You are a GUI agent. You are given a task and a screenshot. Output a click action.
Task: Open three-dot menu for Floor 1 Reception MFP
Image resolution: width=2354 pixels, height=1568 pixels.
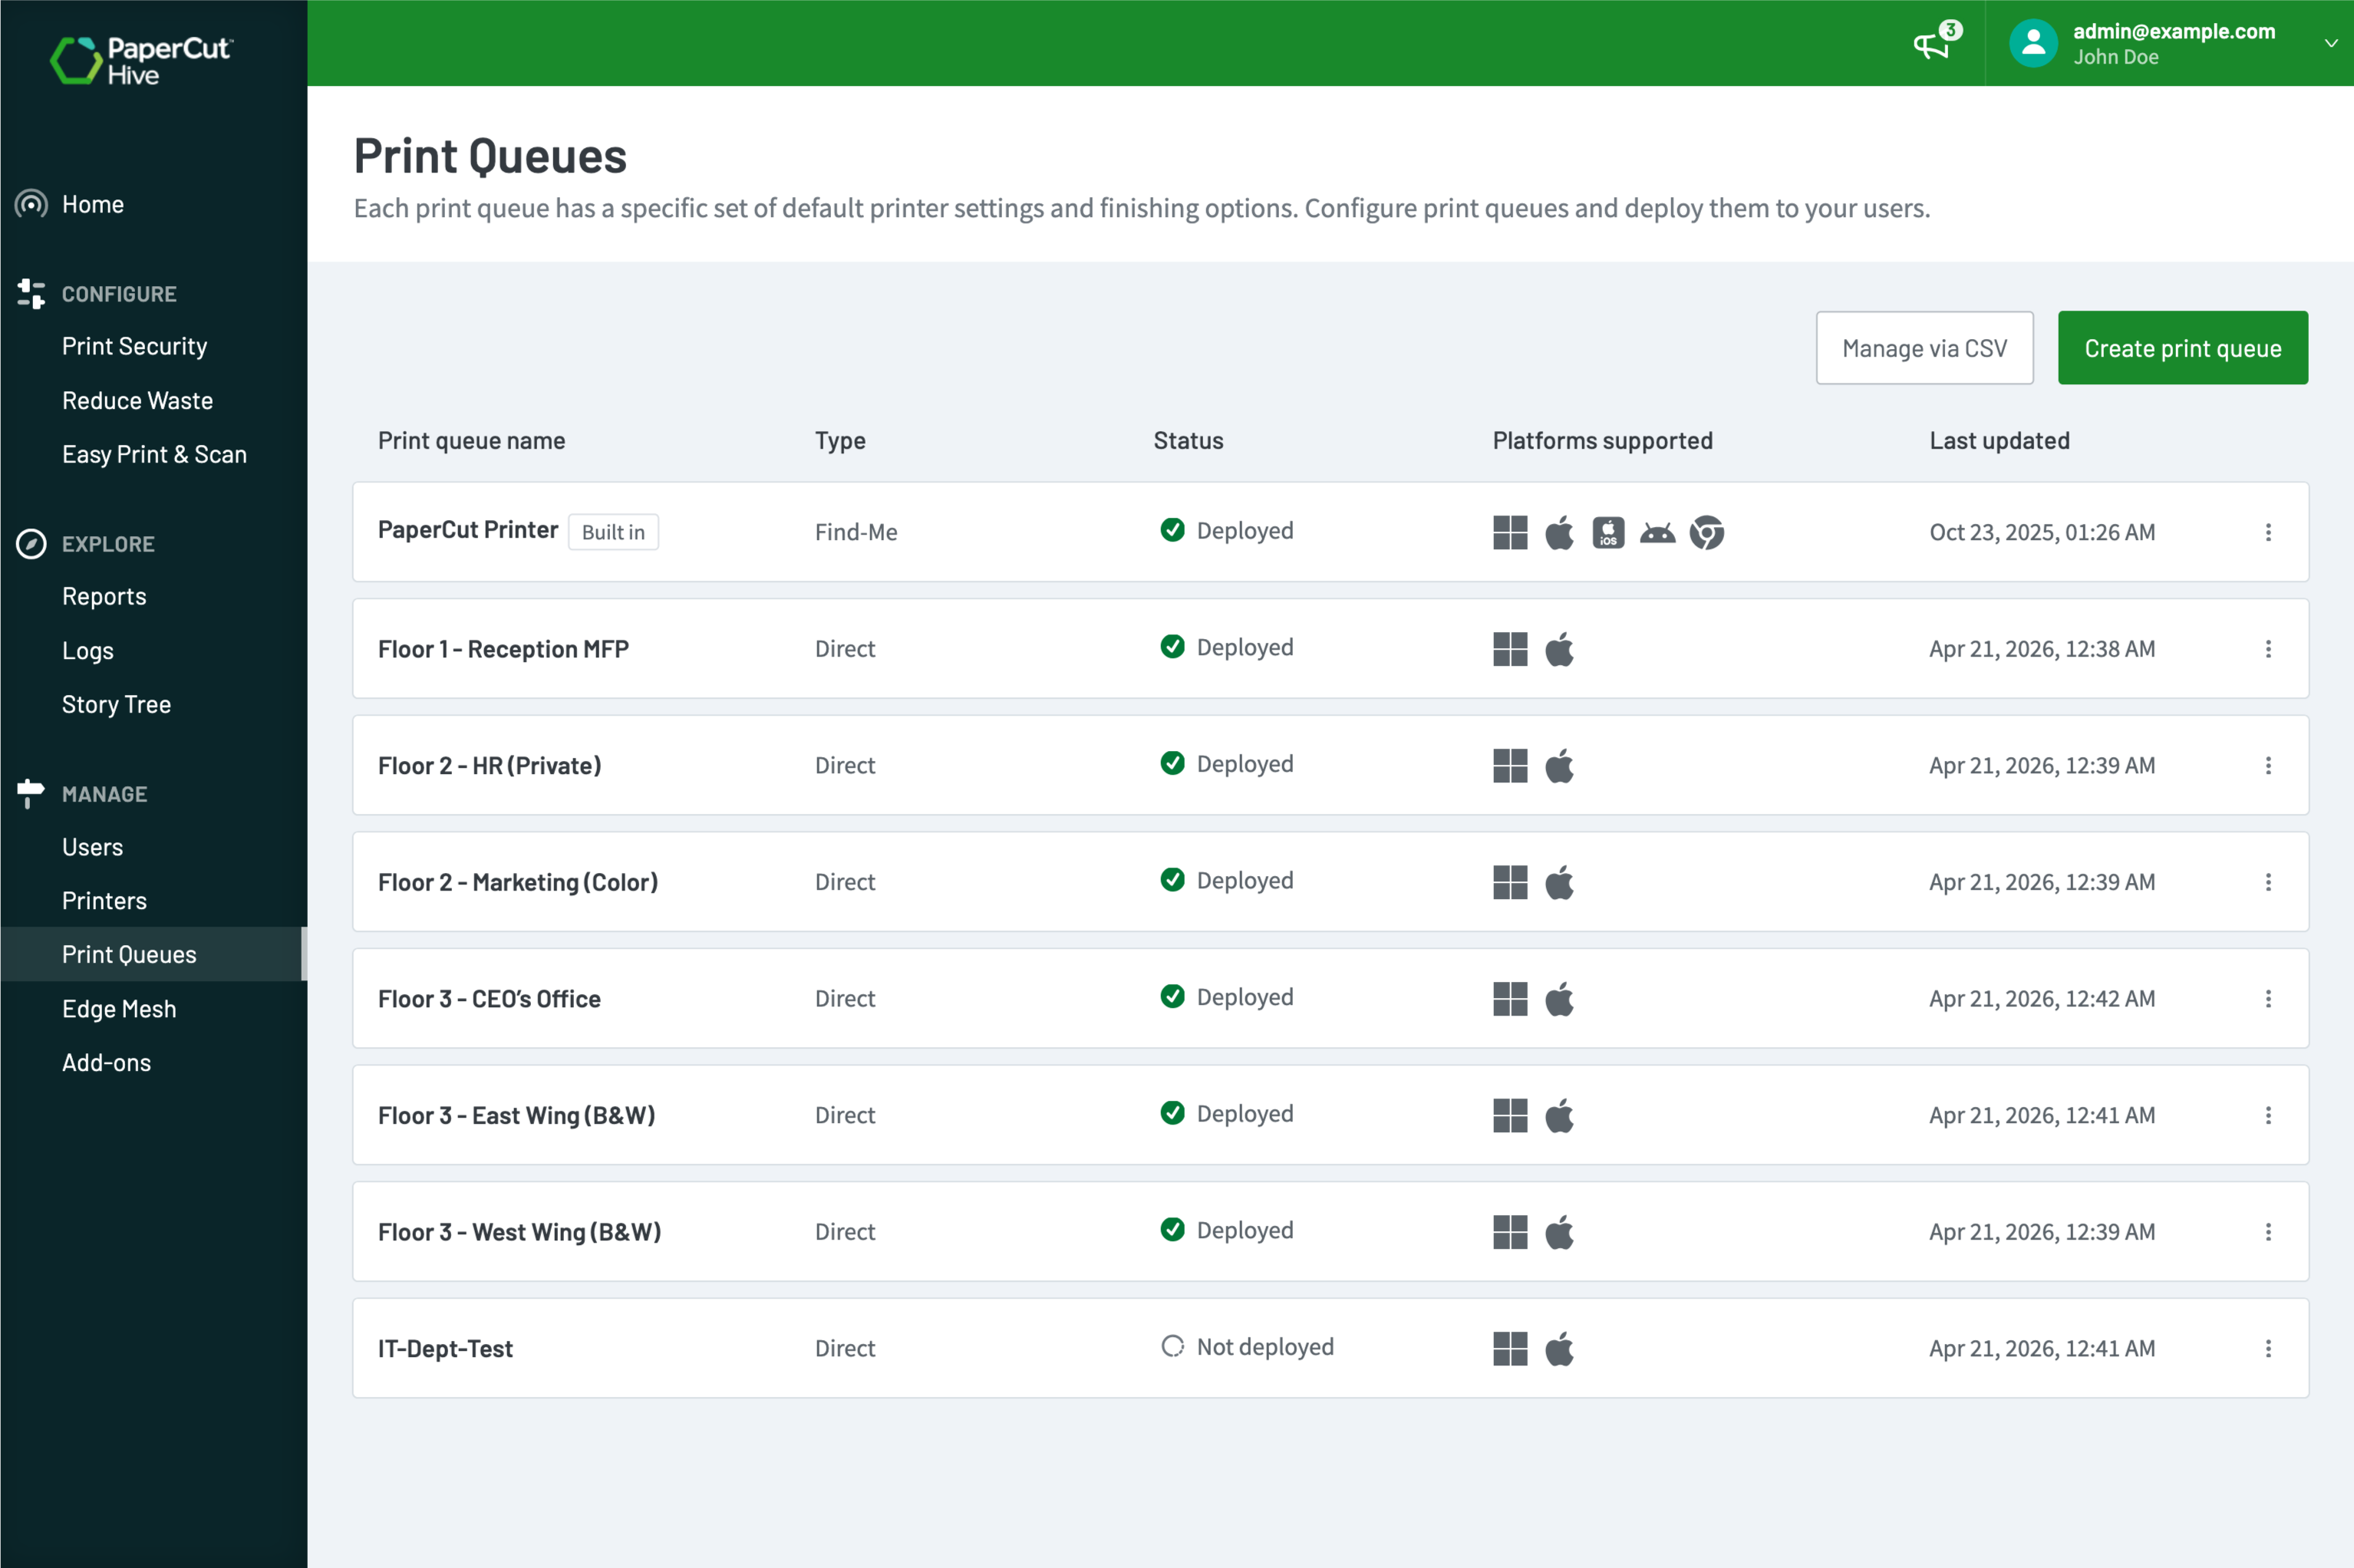pyautogui.click(x=2268, y=649)
